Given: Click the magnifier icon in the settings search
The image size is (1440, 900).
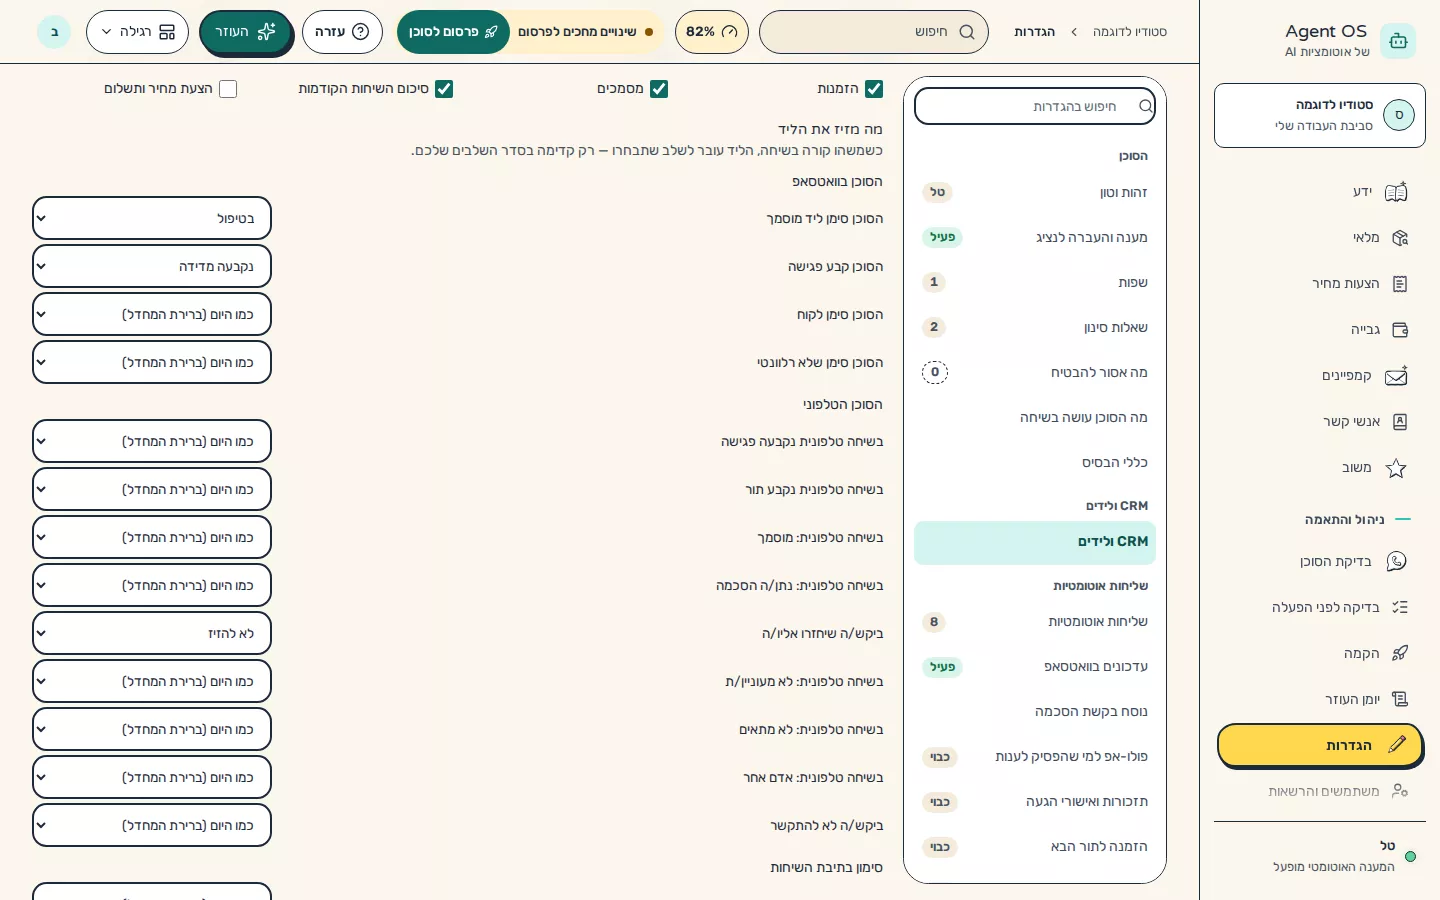Looking at the screenshot, I should 1146,106.
